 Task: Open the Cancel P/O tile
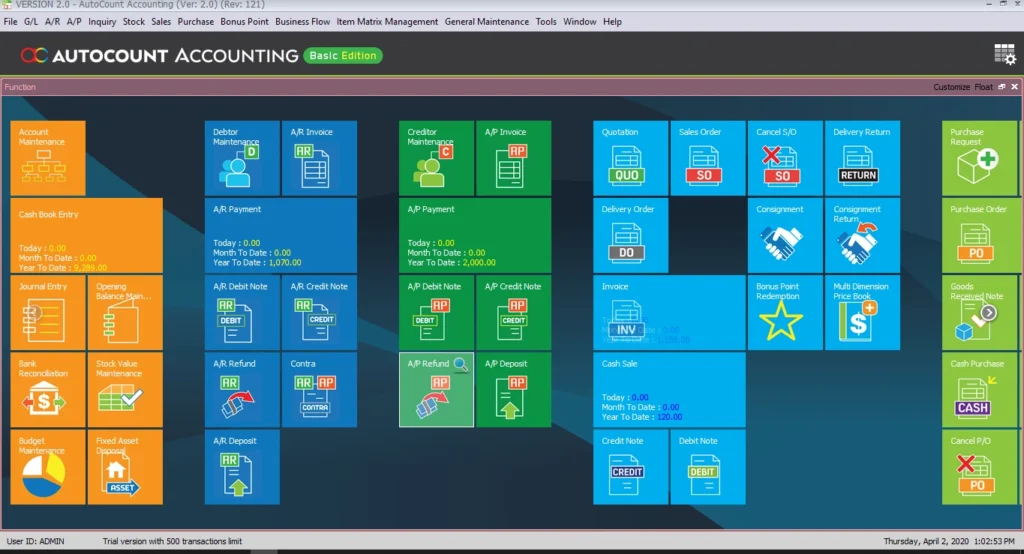[x=980, y=466]
